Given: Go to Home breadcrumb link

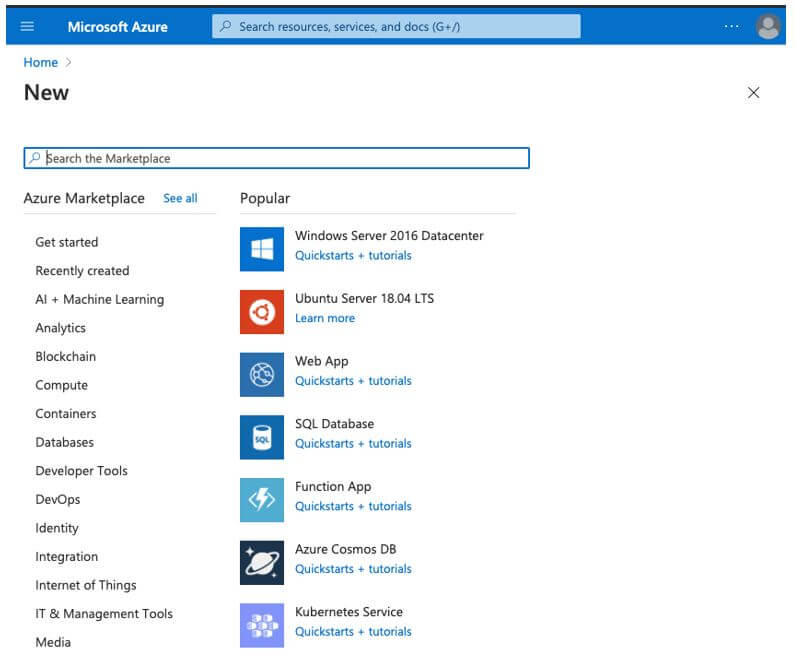Looking at the screenshot, I should (41, 62).
